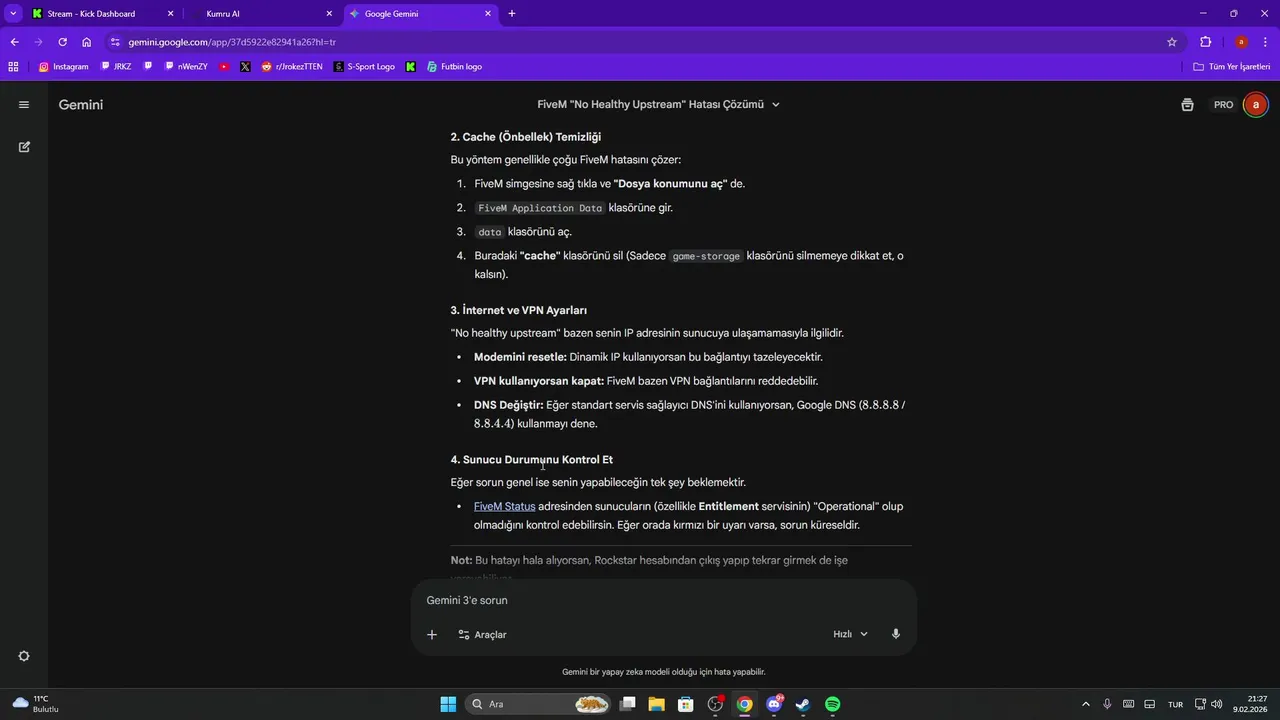This screenshot has height=720, width=1280.
Task: Open the Chrome tab search dropdown
Action: 13,13
